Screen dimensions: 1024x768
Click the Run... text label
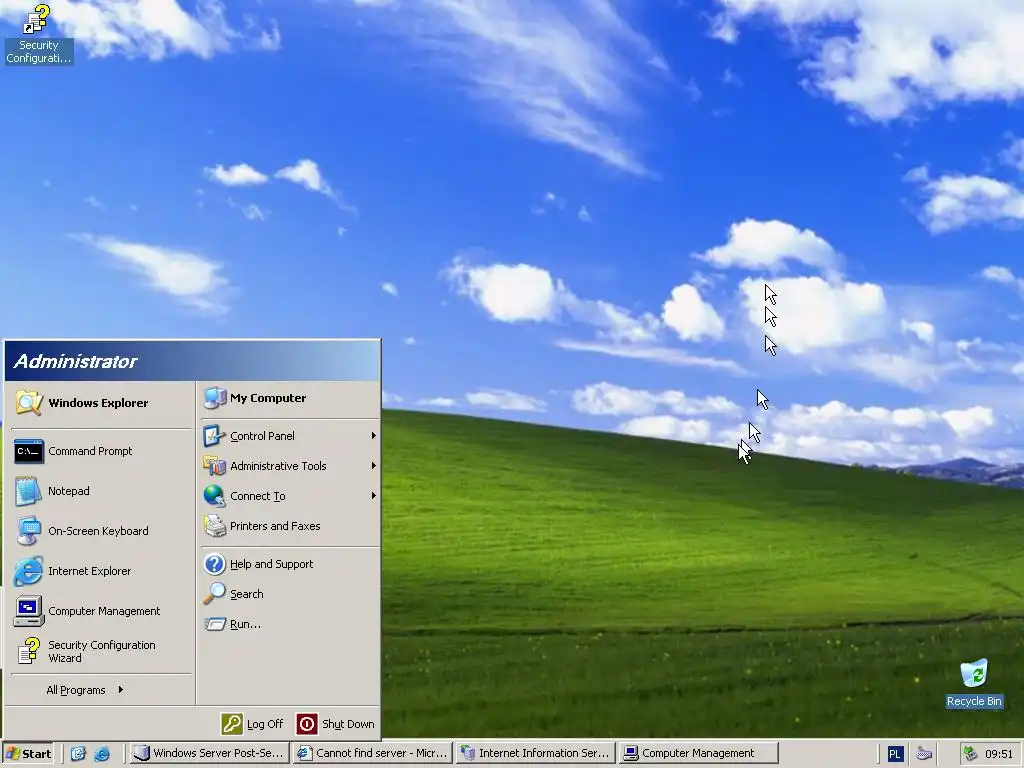[245, 624]
